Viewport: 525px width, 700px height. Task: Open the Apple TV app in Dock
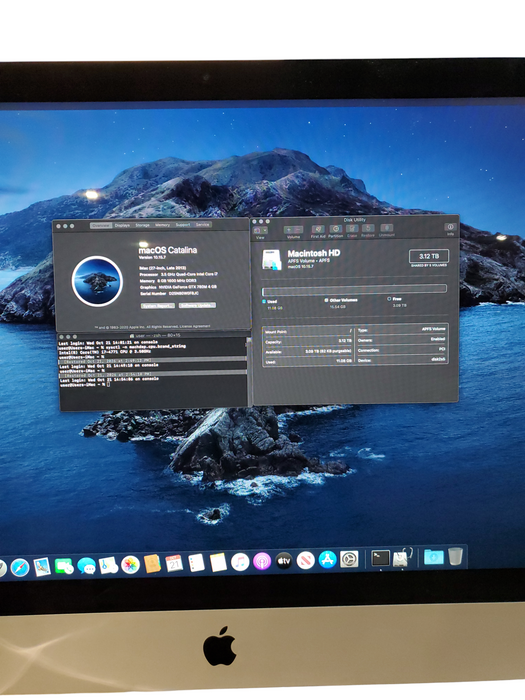284,561
